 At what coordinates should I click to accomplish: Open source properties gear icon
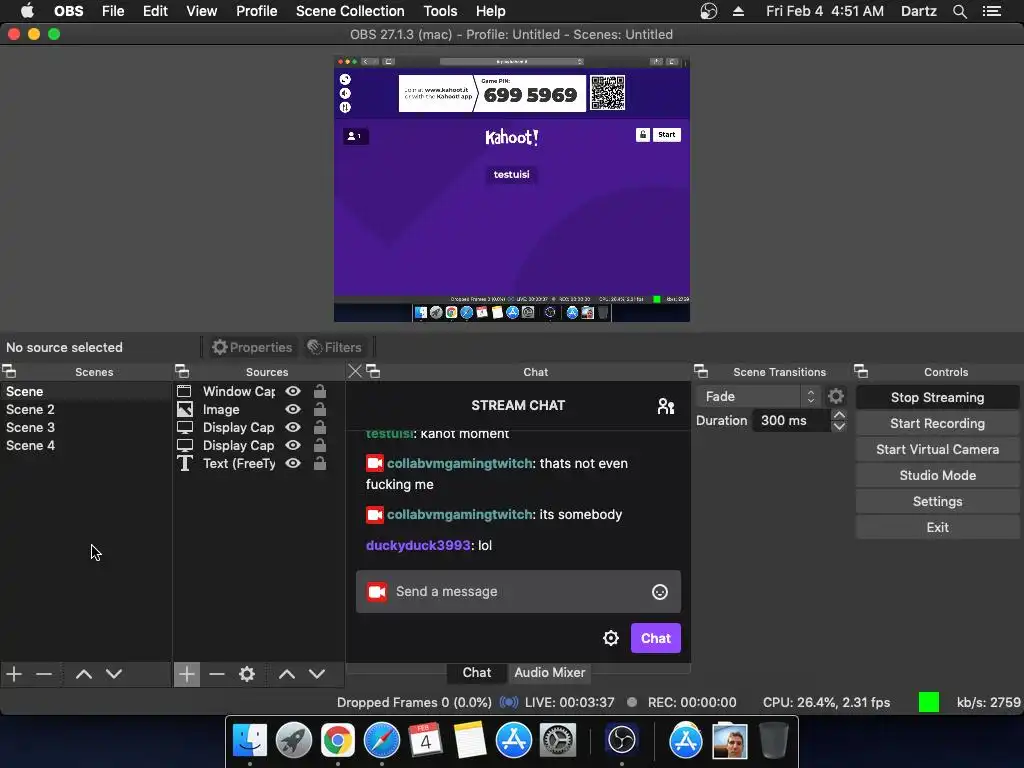click(247, 674)
